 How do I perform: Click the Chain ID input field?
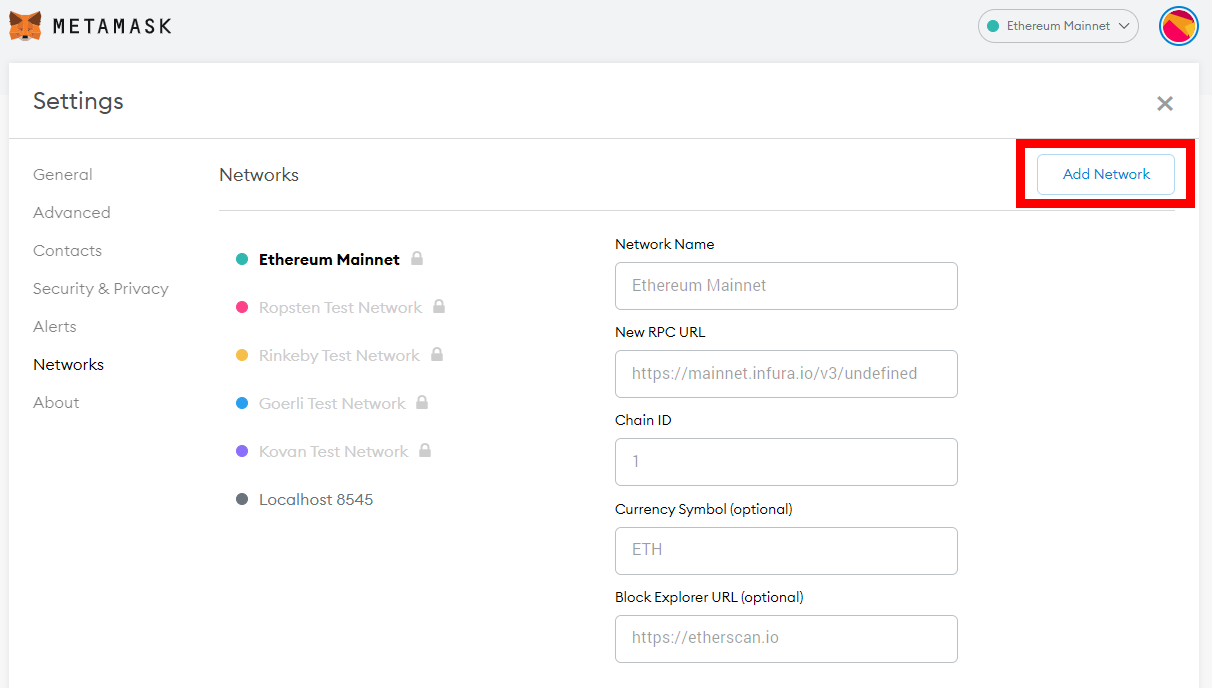[786, 462]
